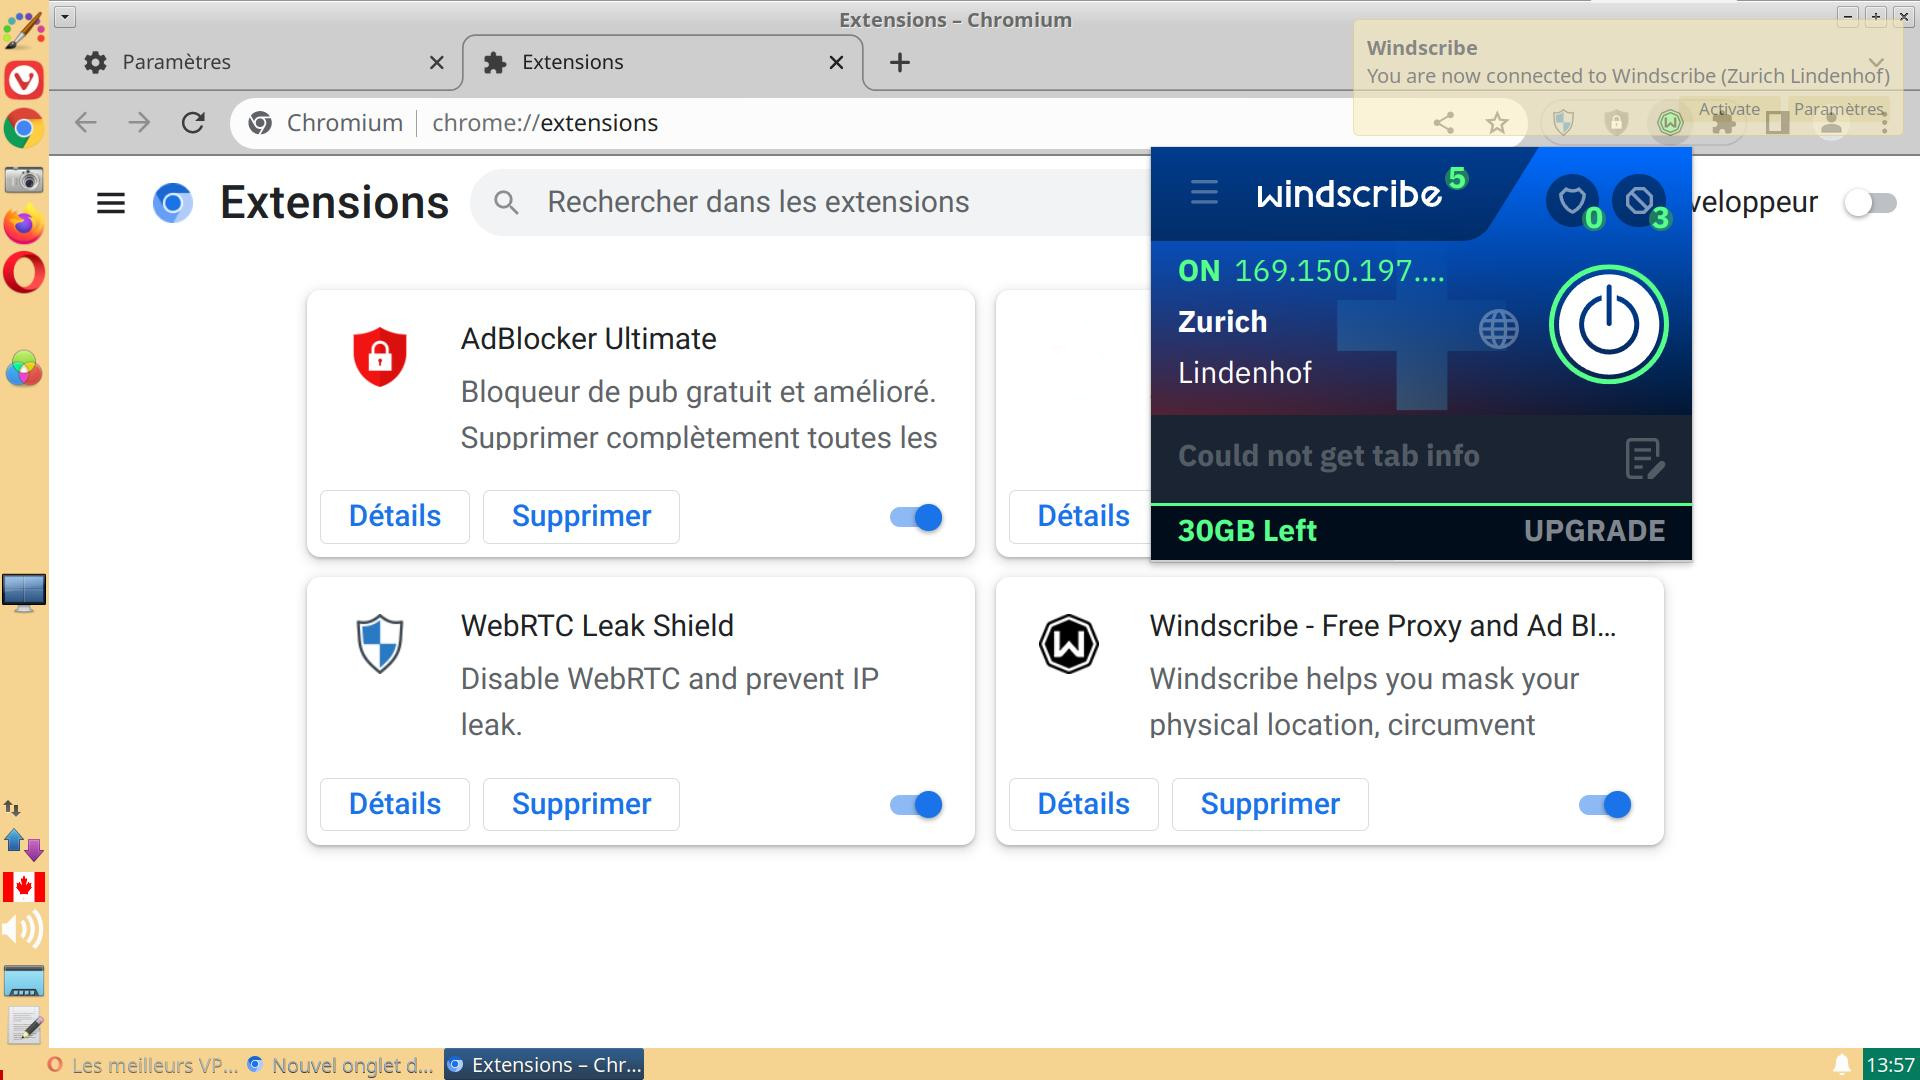Open the color circles app in dock
The width and height of the screenshot is (1920, 1080).
click(x=24, y=369)
